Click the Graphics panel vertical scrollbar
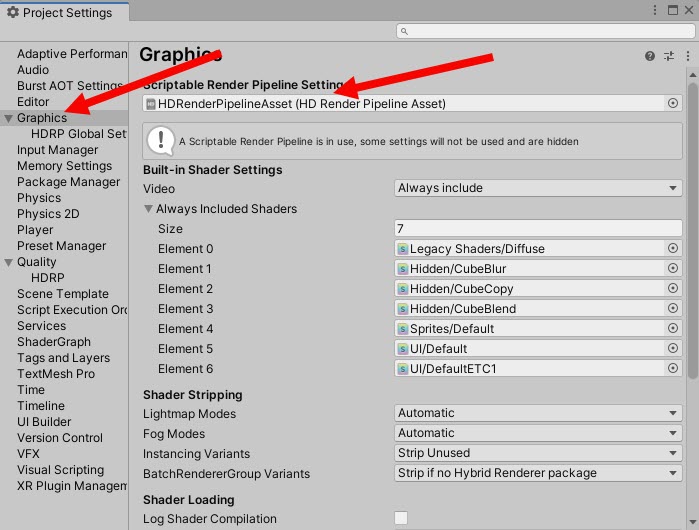The height and width of the screenshot is (530, 699). tap(692, 231)
